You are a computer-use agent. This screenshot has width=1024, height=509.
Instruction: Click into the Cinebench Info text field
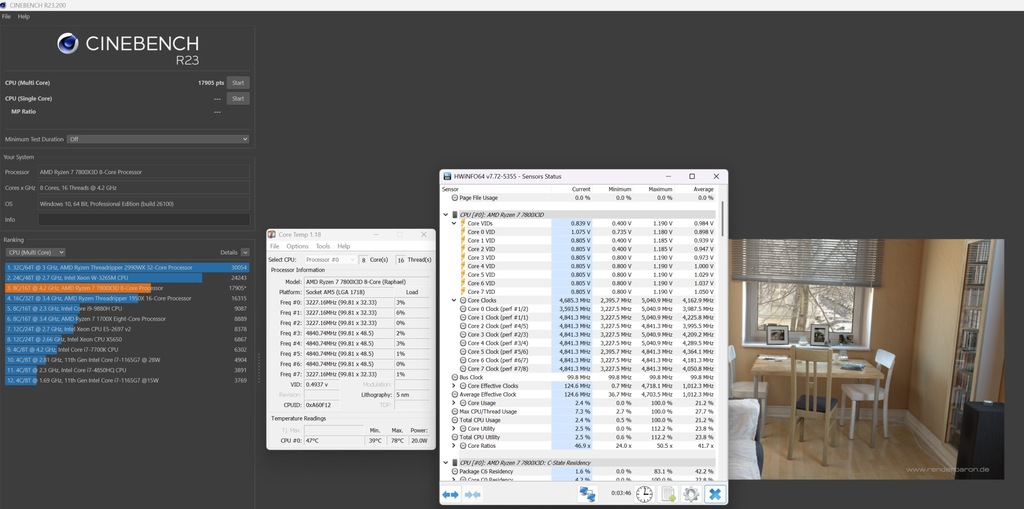click(x=144, y=220)
